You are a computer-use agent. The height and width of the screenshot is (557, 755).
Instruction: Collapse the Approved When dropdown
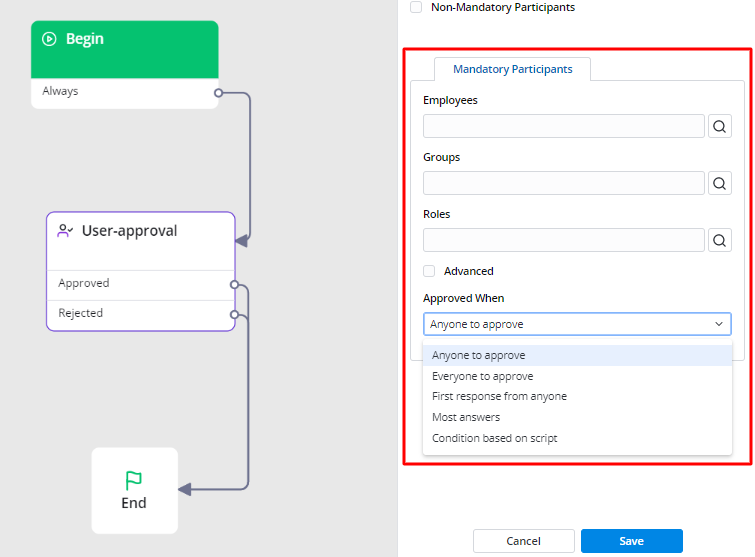pyautogui.click(x=718, y=324)
